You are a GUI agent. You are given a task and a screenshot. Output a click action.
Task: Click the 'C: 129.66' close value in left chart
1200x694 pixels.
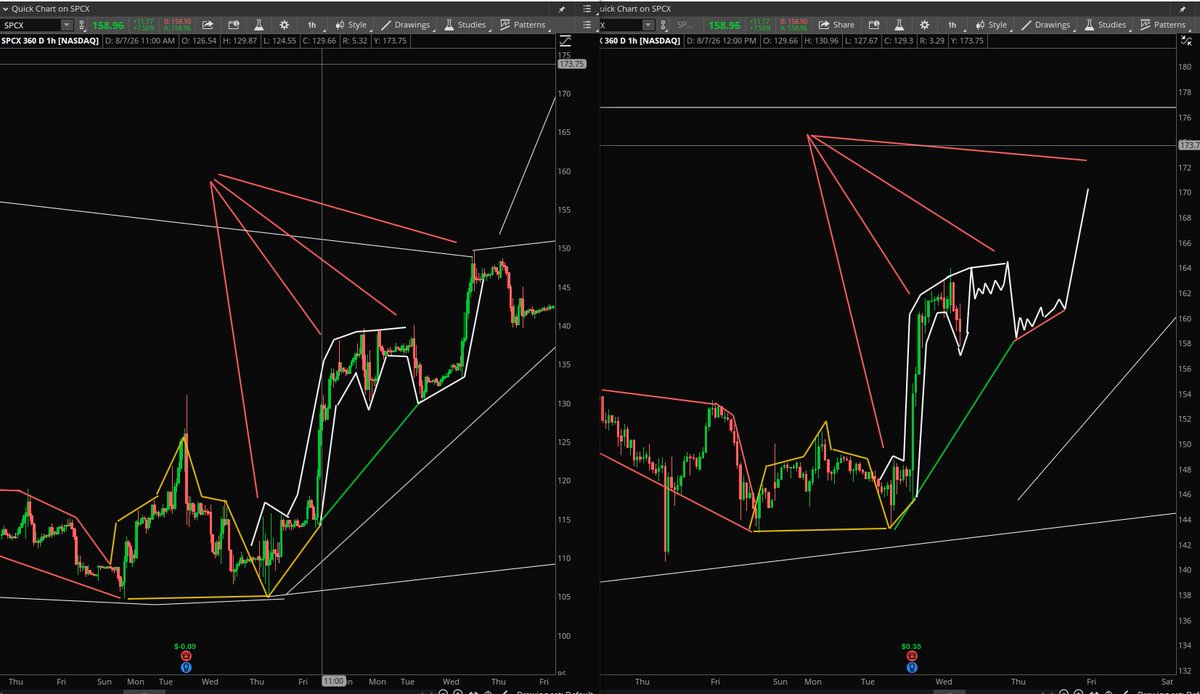(320, 41)
